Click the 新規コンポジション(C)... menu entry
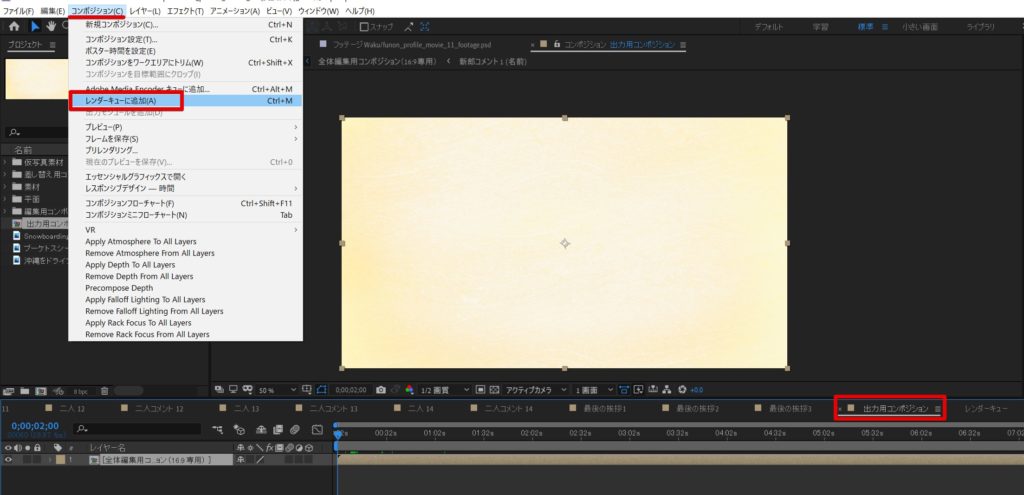Screen dimensions: 1024x495 click(122, 24)
